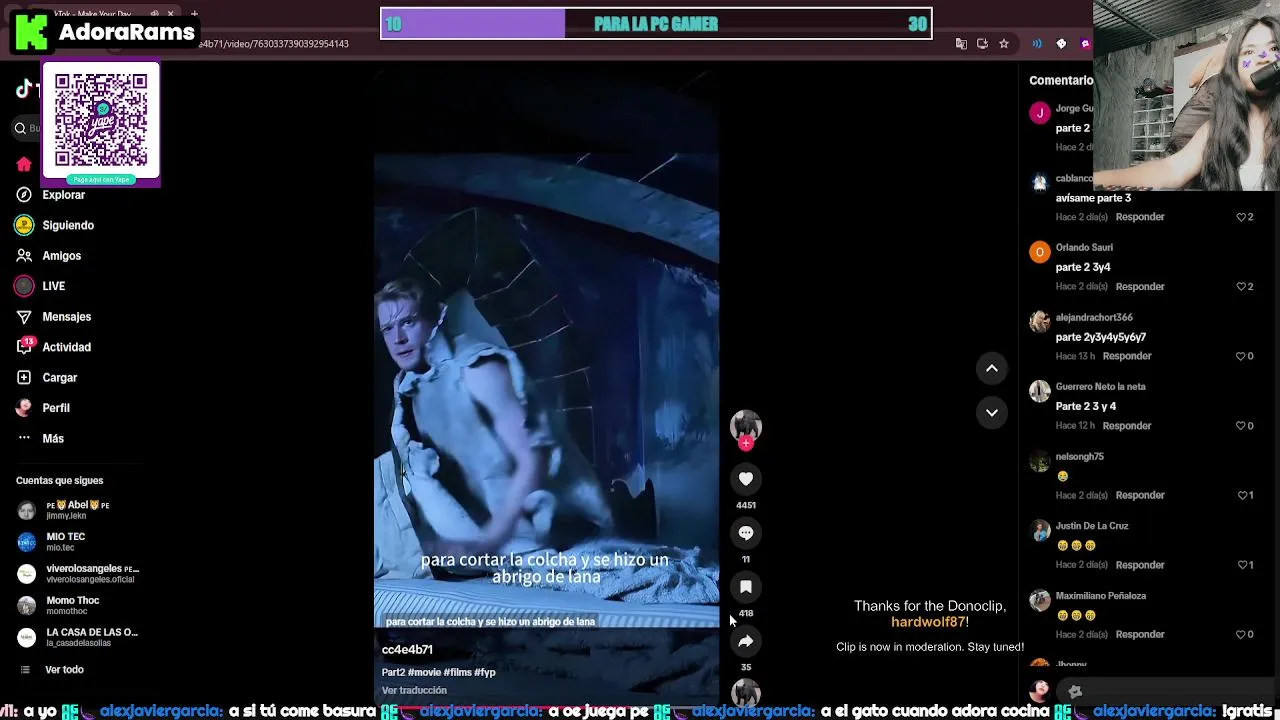
Task: Open Jorge's pink J avatar
Action: coord(1040,113)
